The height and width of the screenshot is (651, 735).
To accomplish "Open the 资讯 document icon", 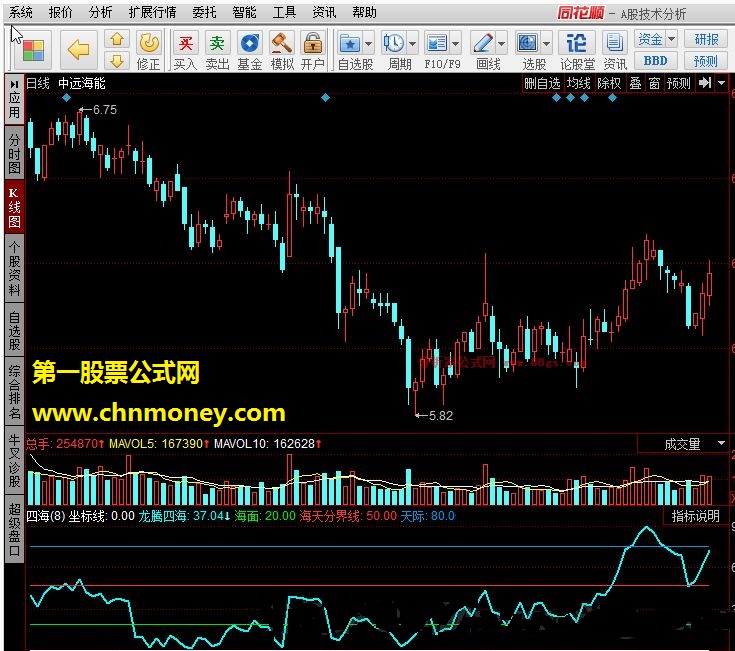I will point(615,51).
